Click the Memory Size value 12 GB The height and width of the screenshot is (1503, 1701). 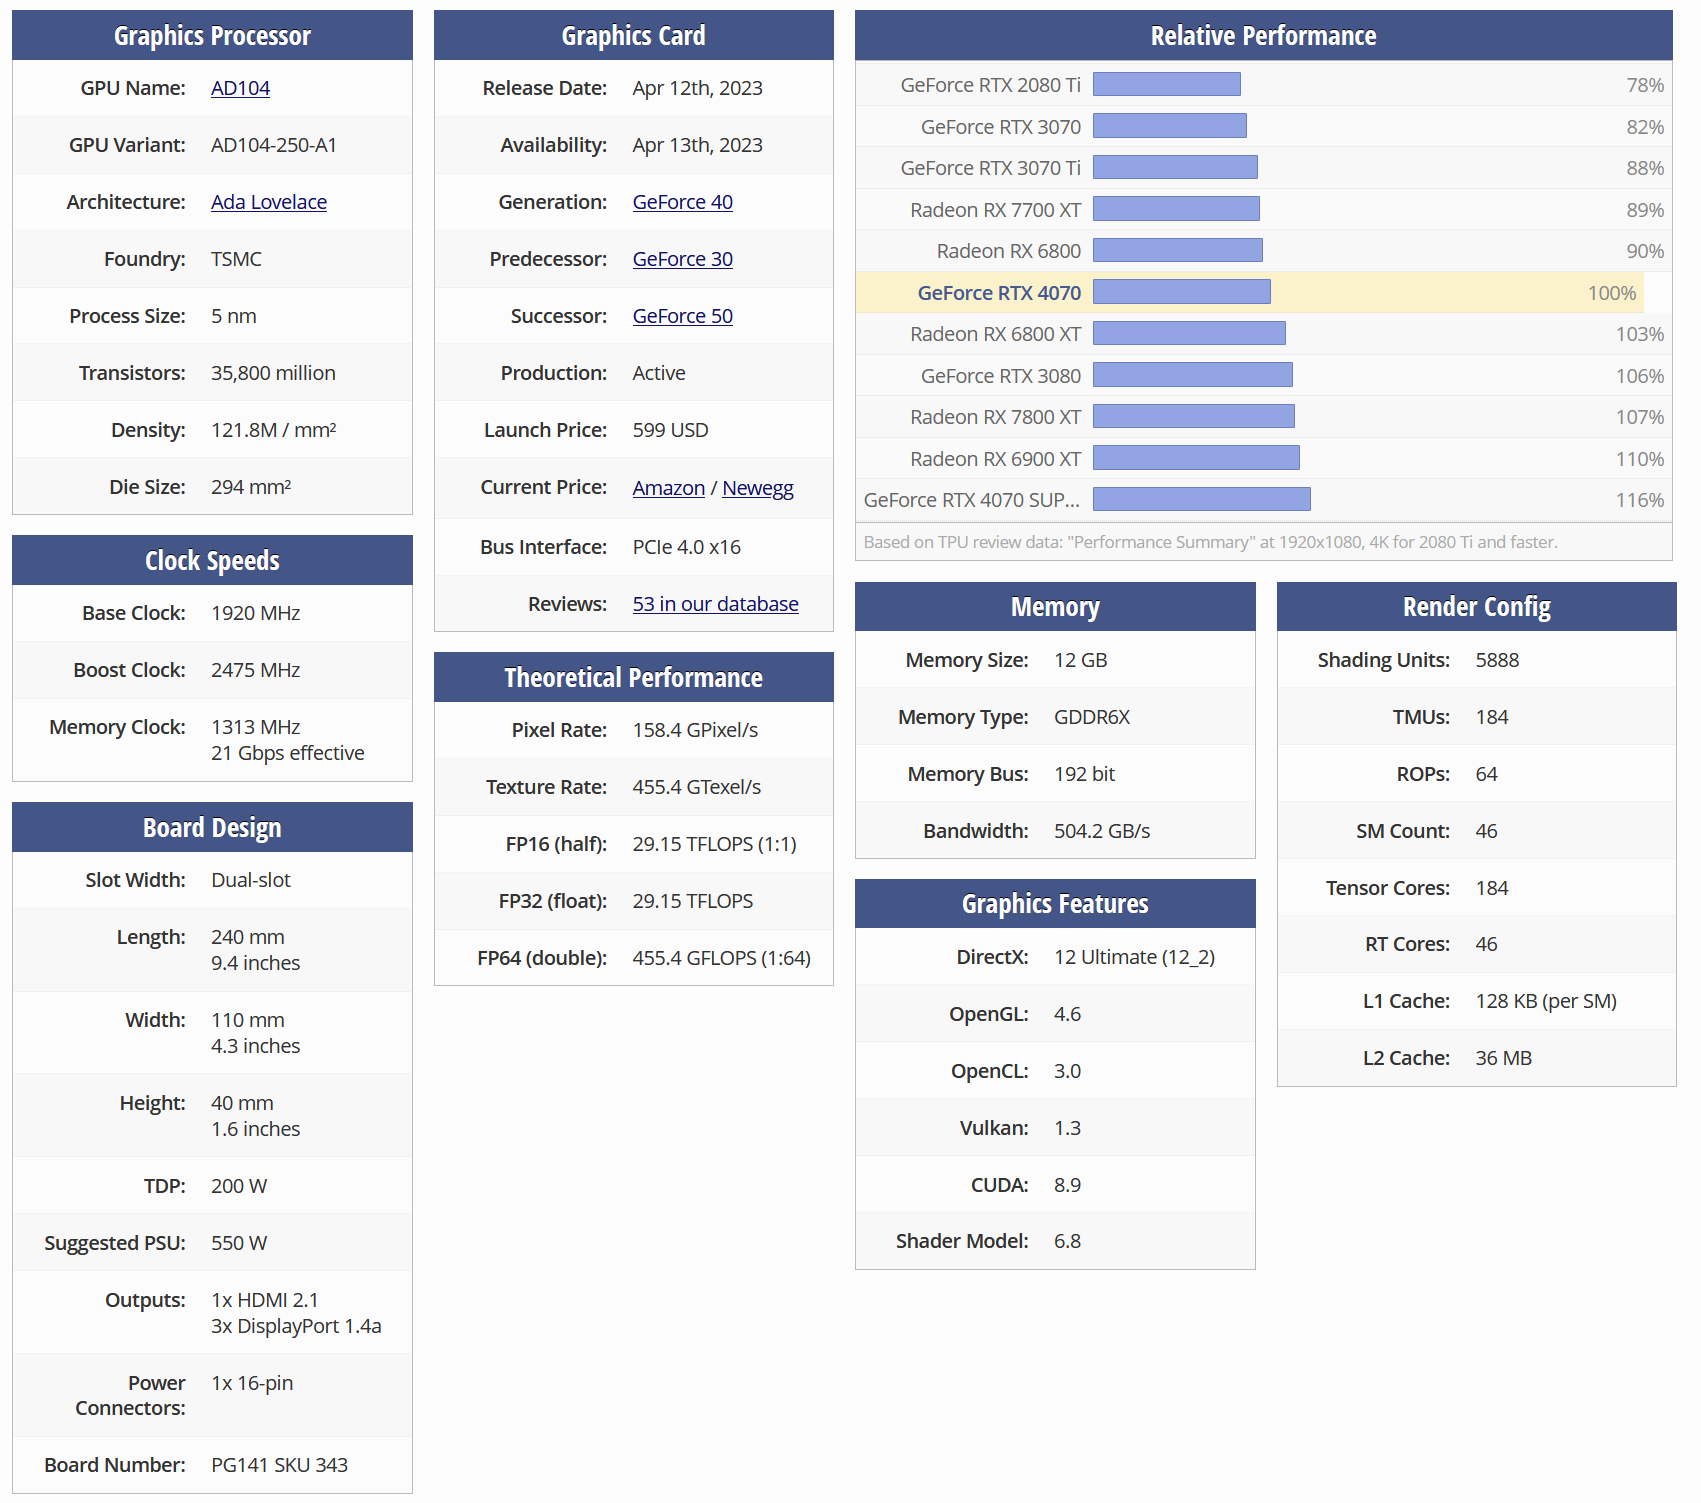1081,660
